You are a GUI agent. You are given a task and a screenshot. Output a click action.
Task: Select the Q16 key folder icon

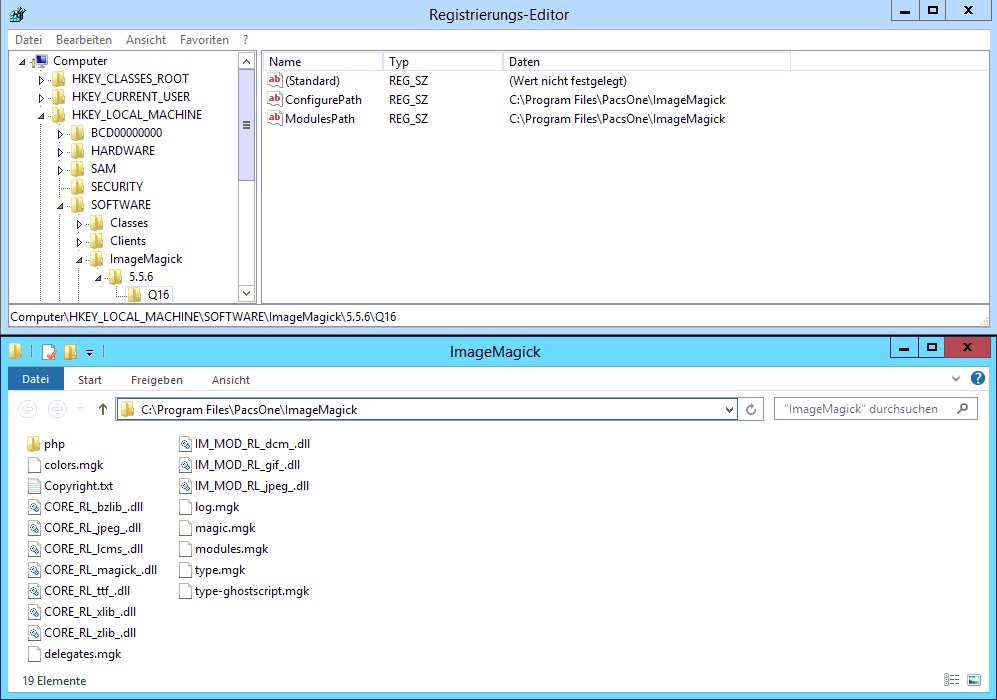tap(135, 294)
